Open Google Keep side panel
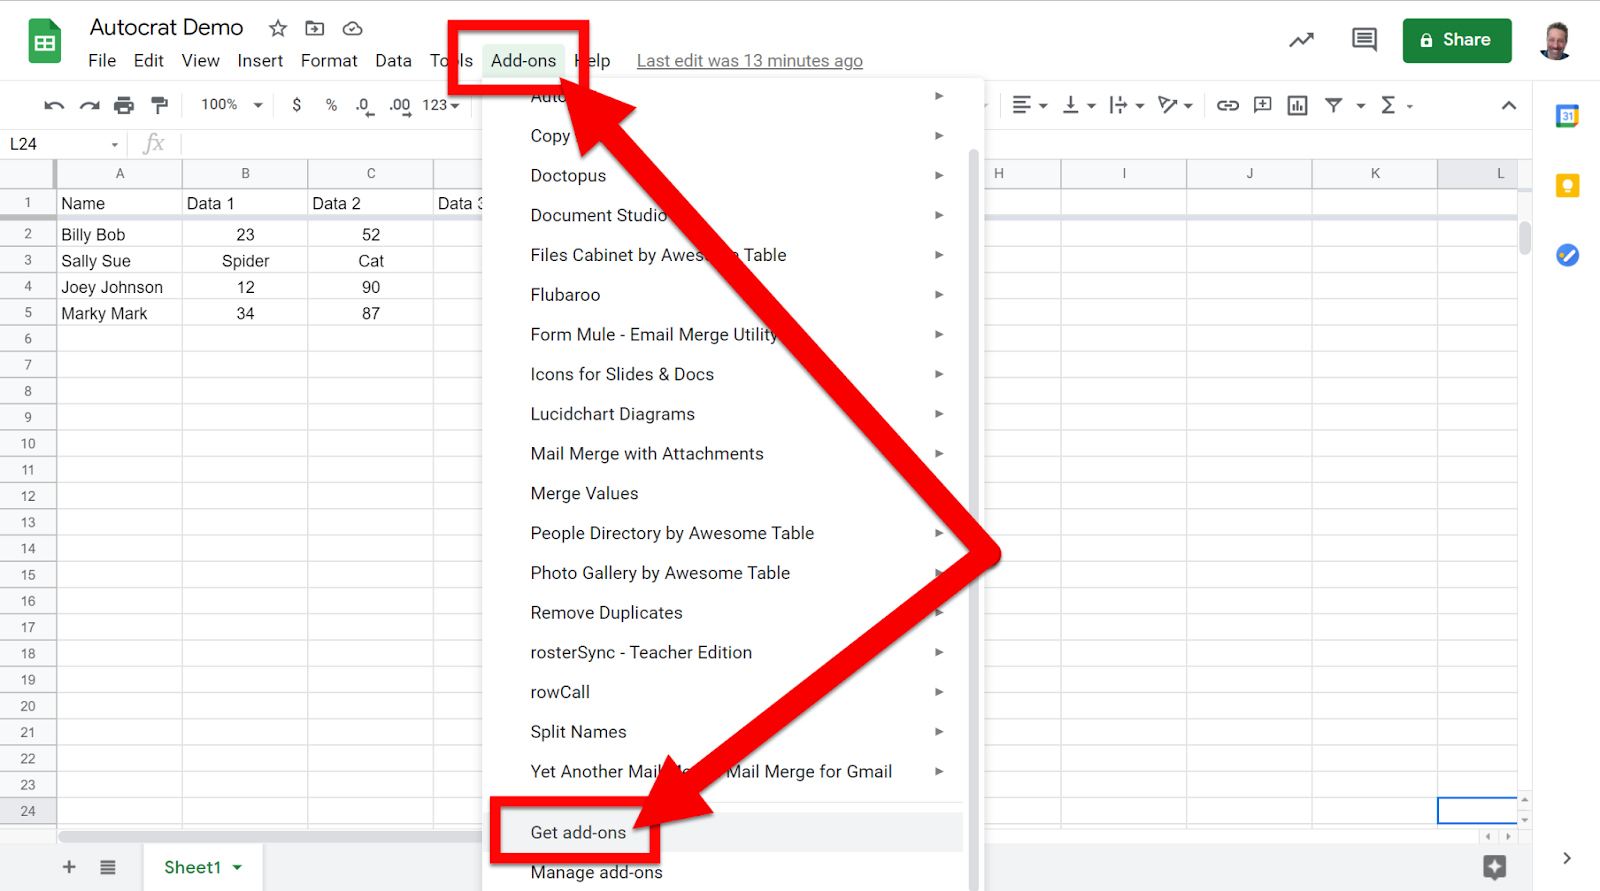The image size is (1600, 891). (1567, 185)
